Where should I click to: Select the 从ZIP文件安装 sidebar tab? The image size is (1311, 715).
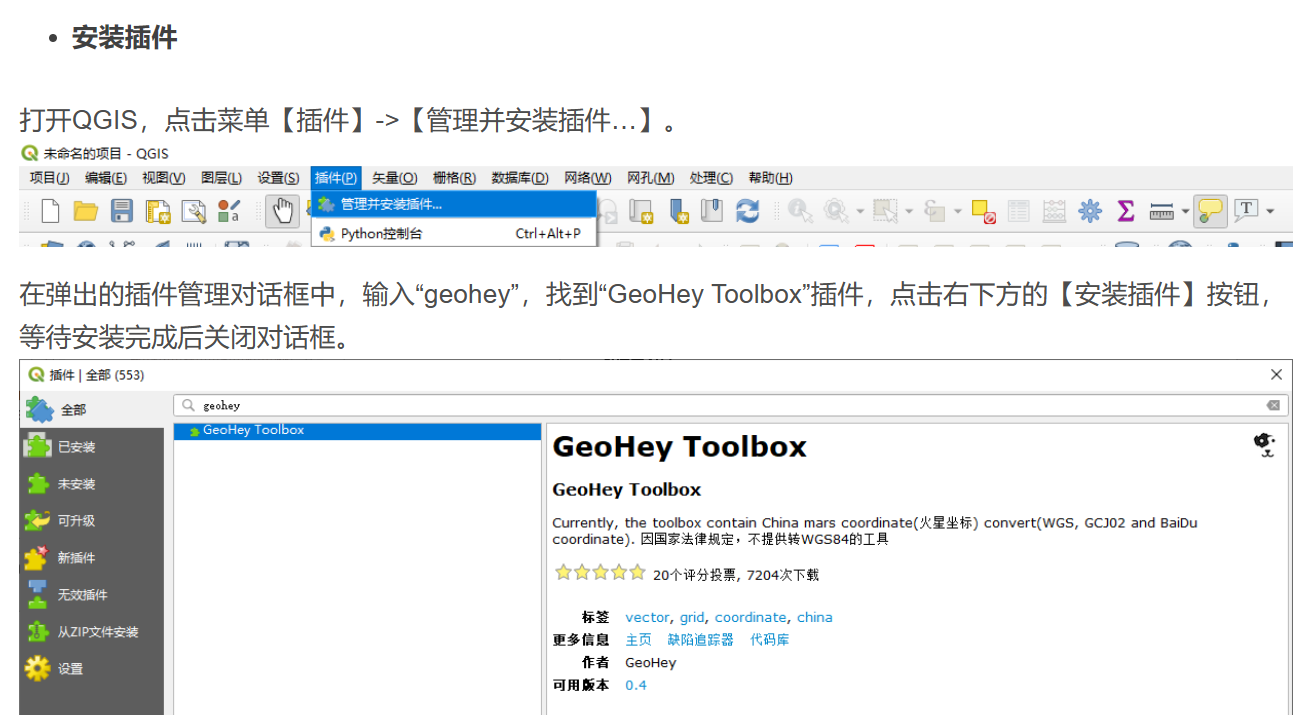[91, 632]
